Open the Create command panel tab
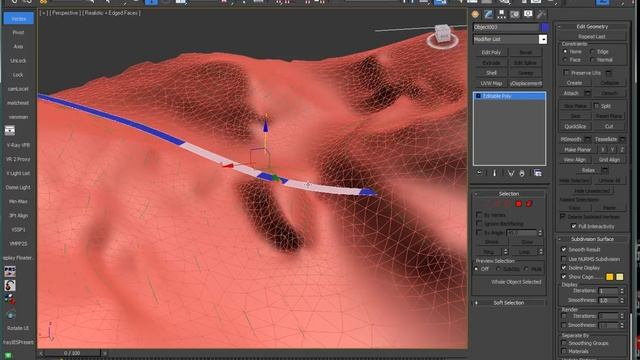 (475, 14)
